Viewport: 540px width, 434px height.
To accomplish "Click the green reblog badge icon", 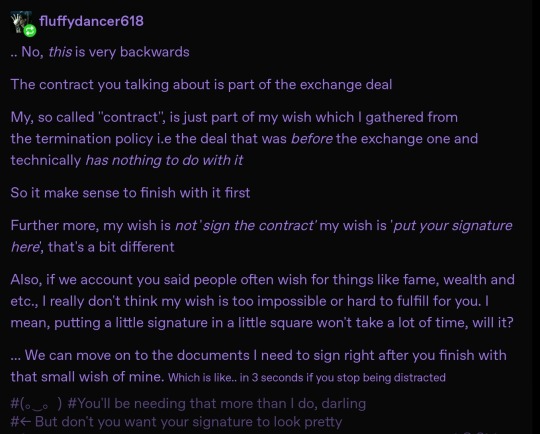I will 30,30.
